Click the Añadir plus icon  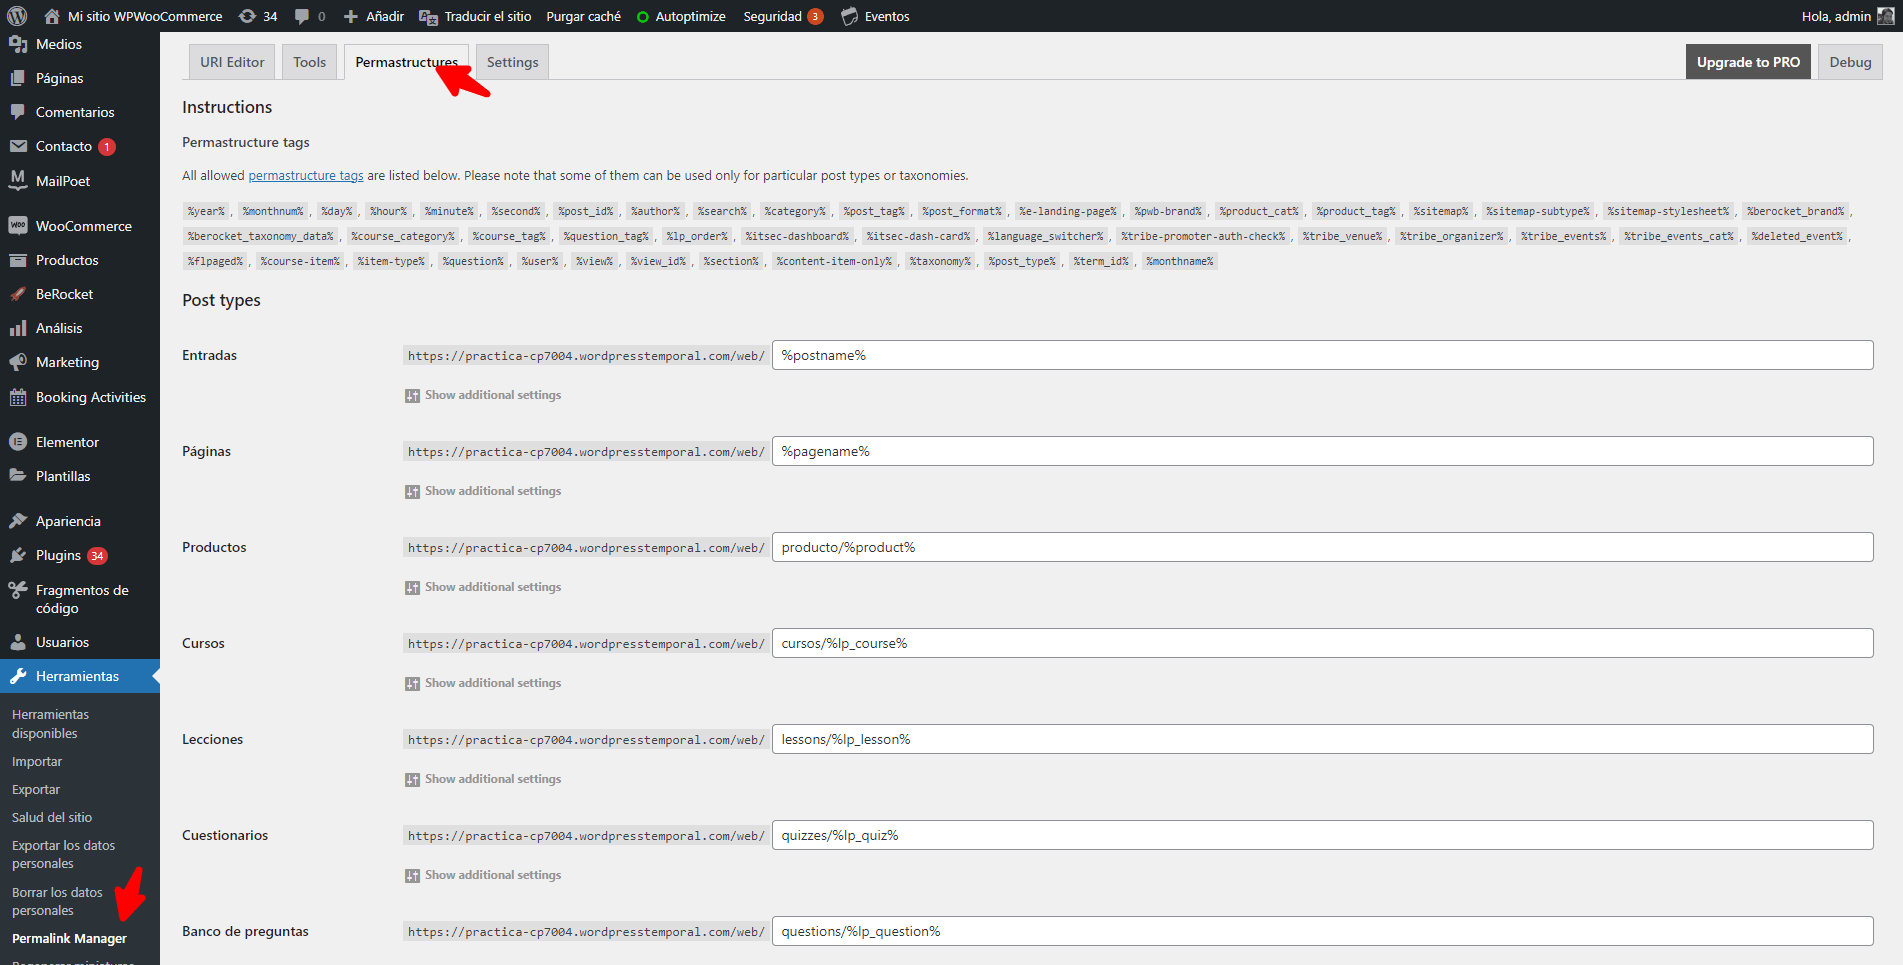[351, 17]
